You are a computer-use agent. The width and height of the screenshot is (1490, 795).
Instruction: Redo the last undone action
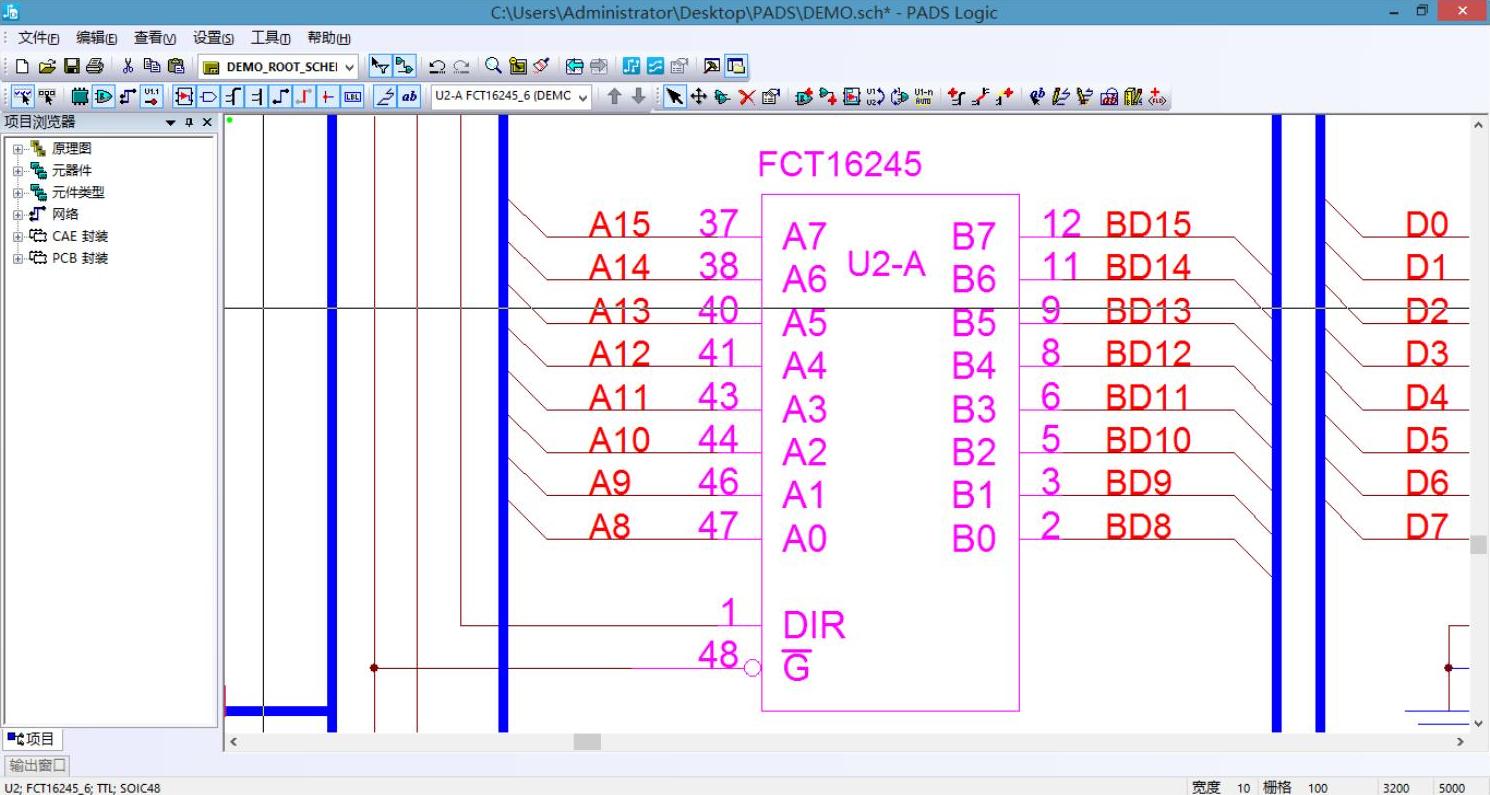click(x=461, y=66)
